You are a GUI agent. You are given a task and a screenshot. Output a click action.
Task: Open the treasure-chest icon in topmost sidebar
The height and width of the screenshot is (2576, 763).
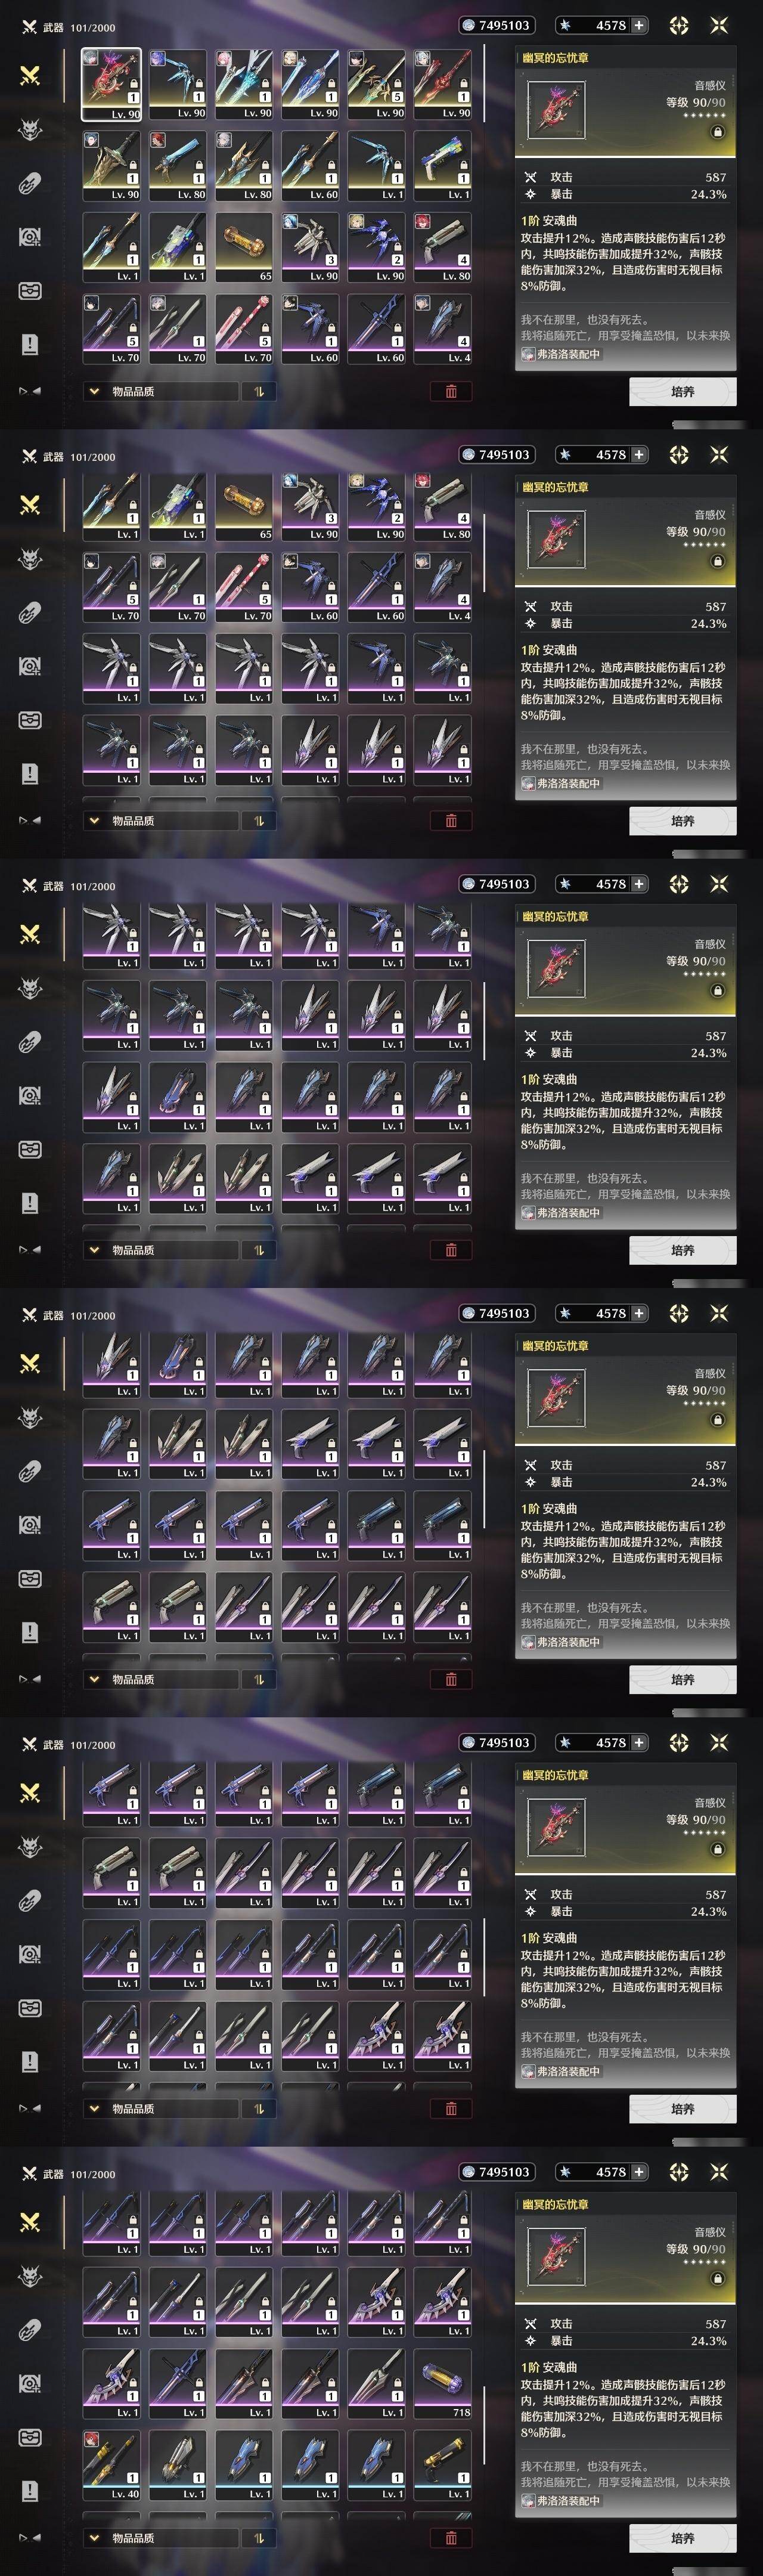[x=30, y=291]
